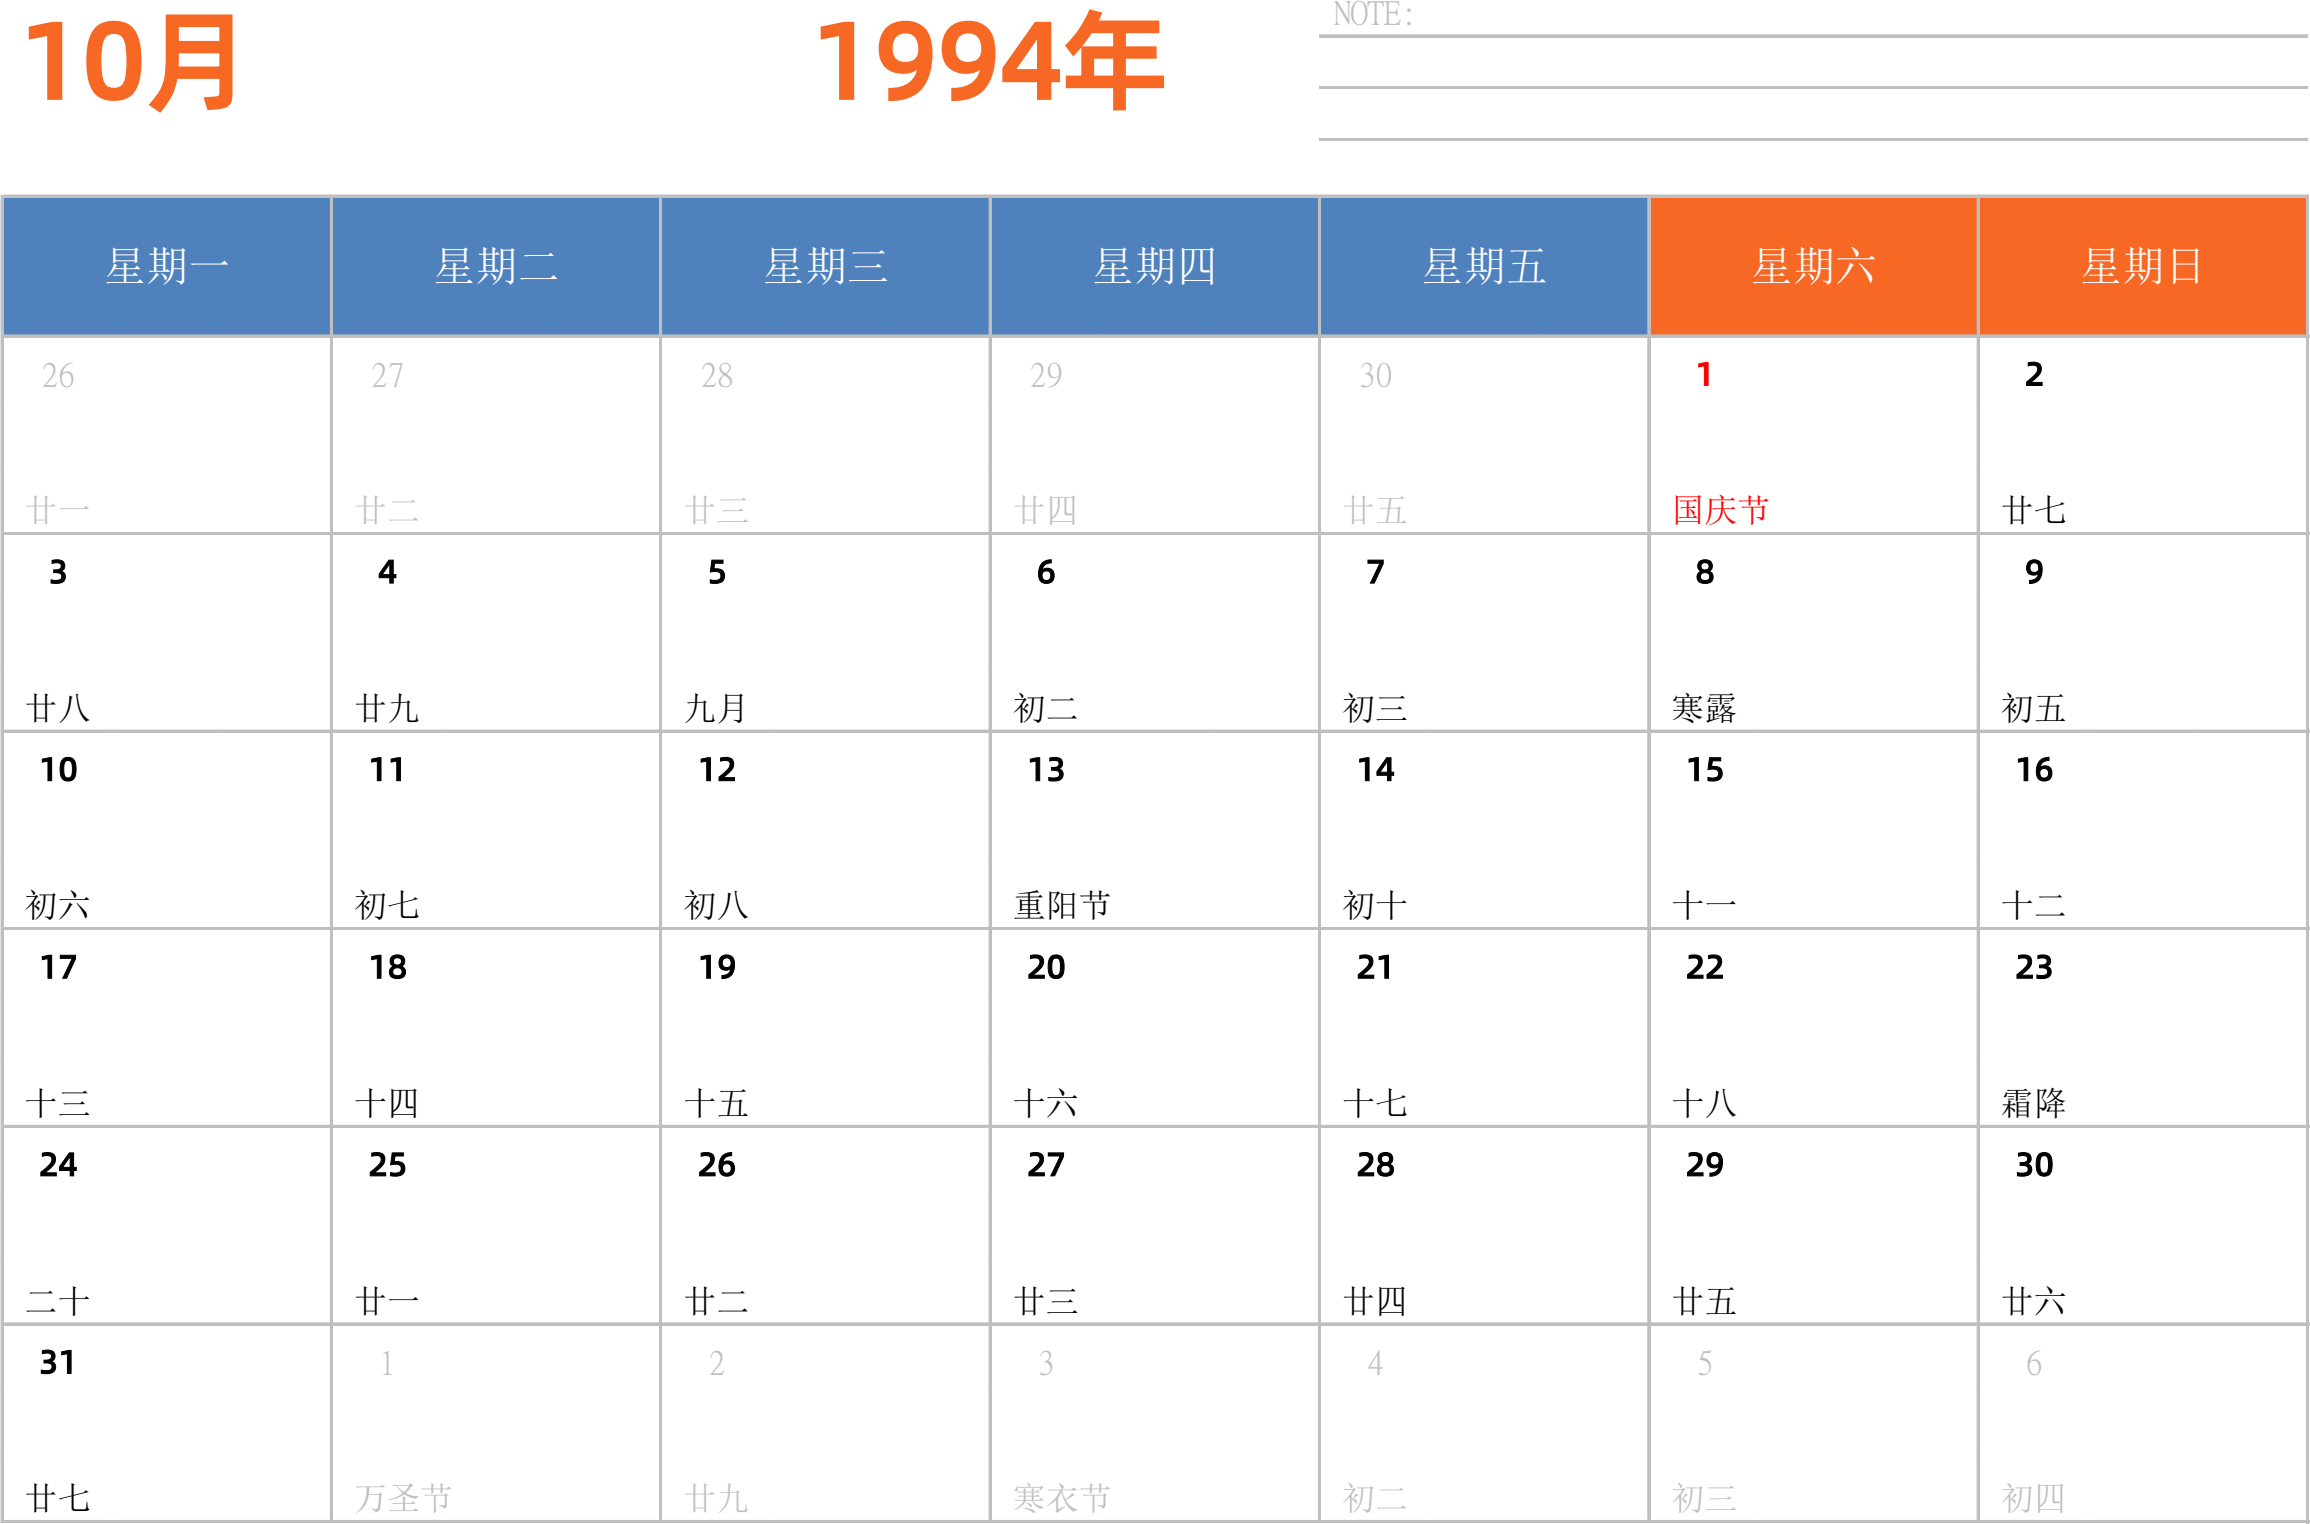Viewport: 2310px width, 1524px height.
Task: Click the 星期一 column header
Action: (167, 266)
